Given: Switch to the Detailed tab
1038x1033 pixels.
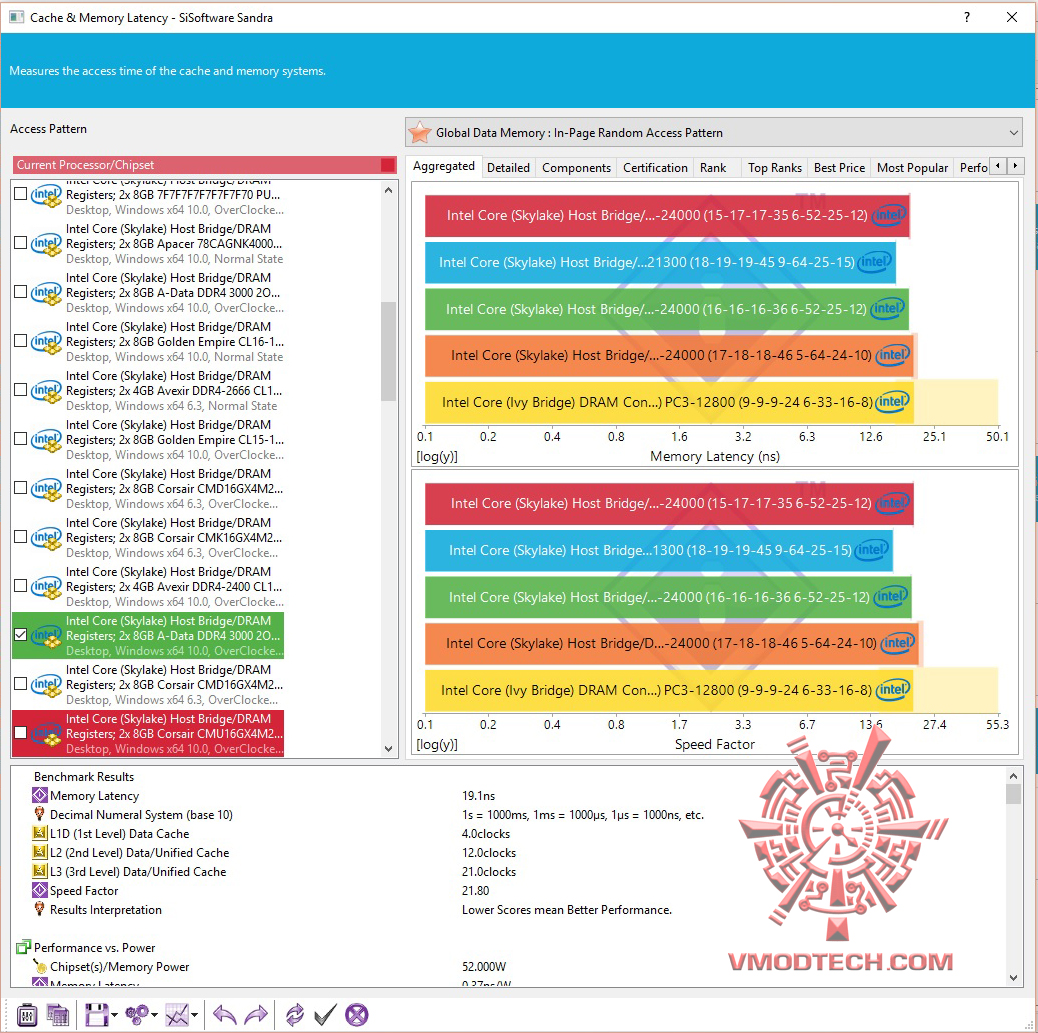Looking at the screenshot, I should point(508,168).
